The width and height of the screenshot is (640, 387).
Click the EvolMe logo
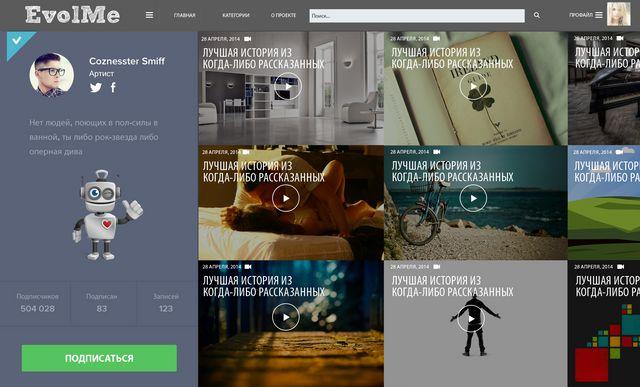tap(72, 15)
